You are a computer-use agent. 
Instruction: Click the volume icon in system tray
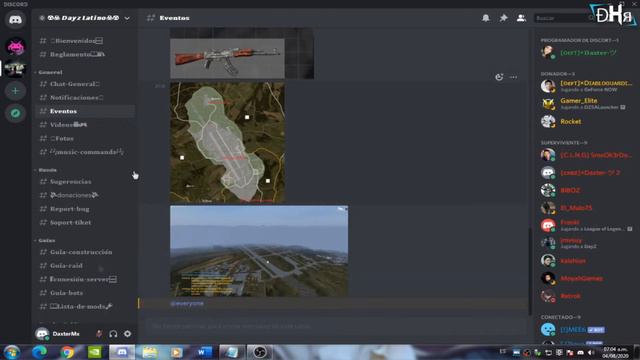pyautogui.click(x=591, y=353)
